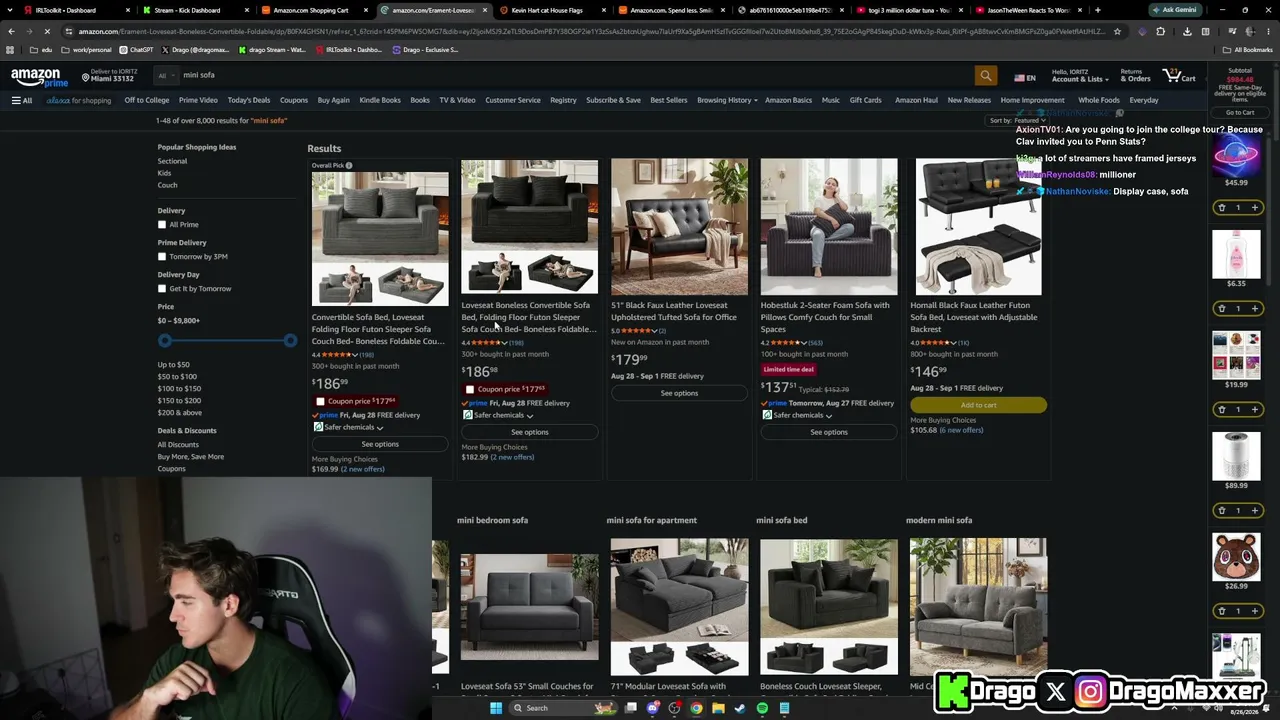1280x720 pixels.
Task: See options for the Hobestluk 2-Seater sofa
Action: [x=829, y=432]
